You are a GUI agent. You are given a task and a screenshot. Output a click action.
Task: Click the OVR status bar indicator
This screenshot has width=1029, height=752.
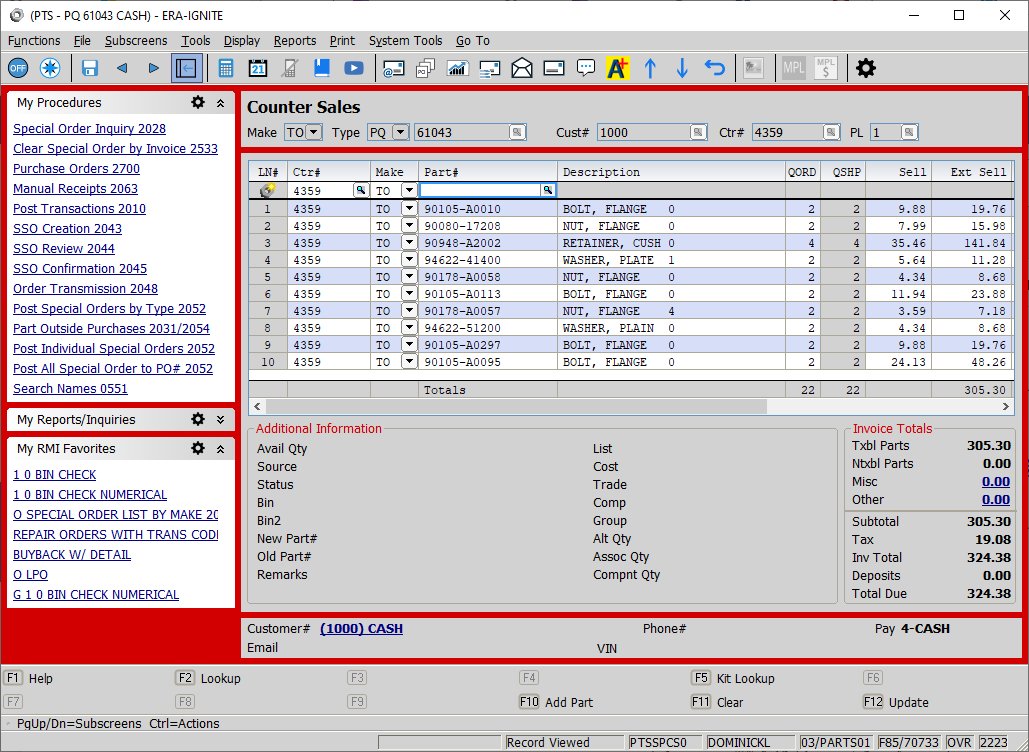tap(959, 742)
